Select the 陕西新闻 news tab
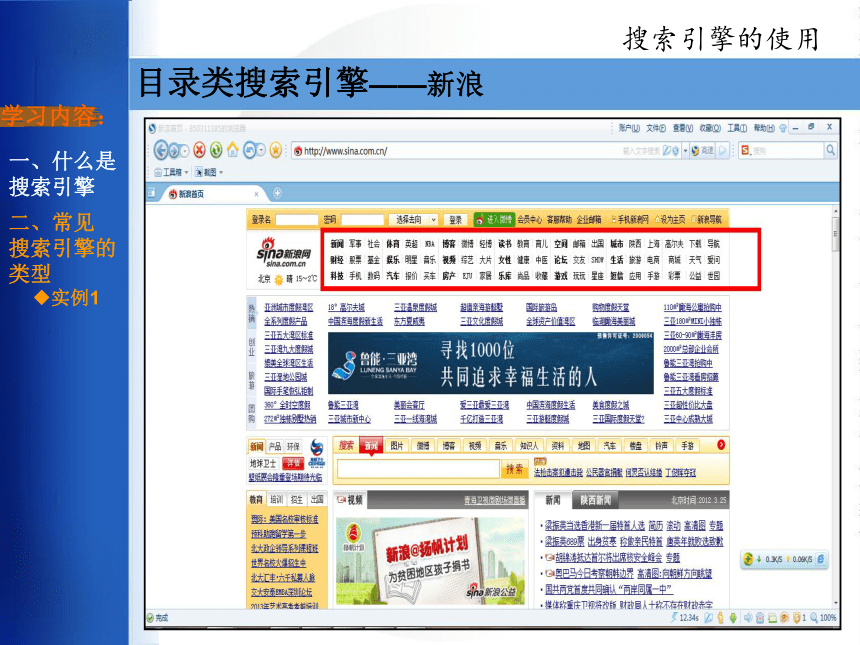860x645 pixels. click(596, 500)
